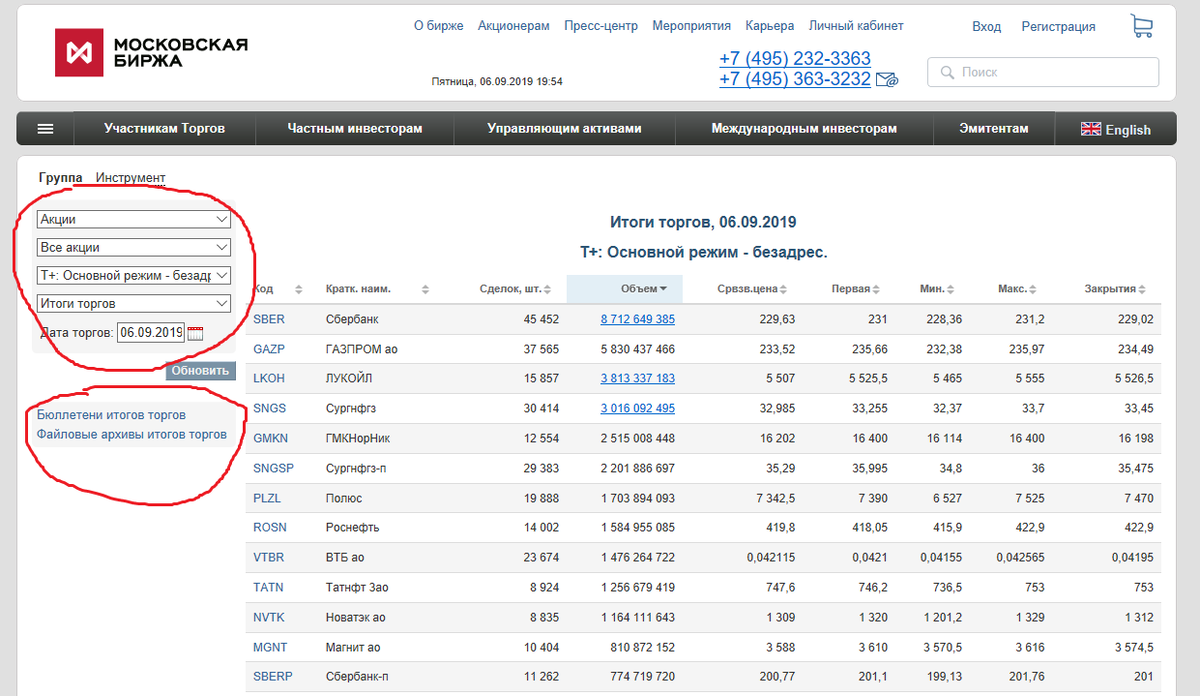Sort by Сделок, шт. column
1200x696 pixels.
pos(515,289)
